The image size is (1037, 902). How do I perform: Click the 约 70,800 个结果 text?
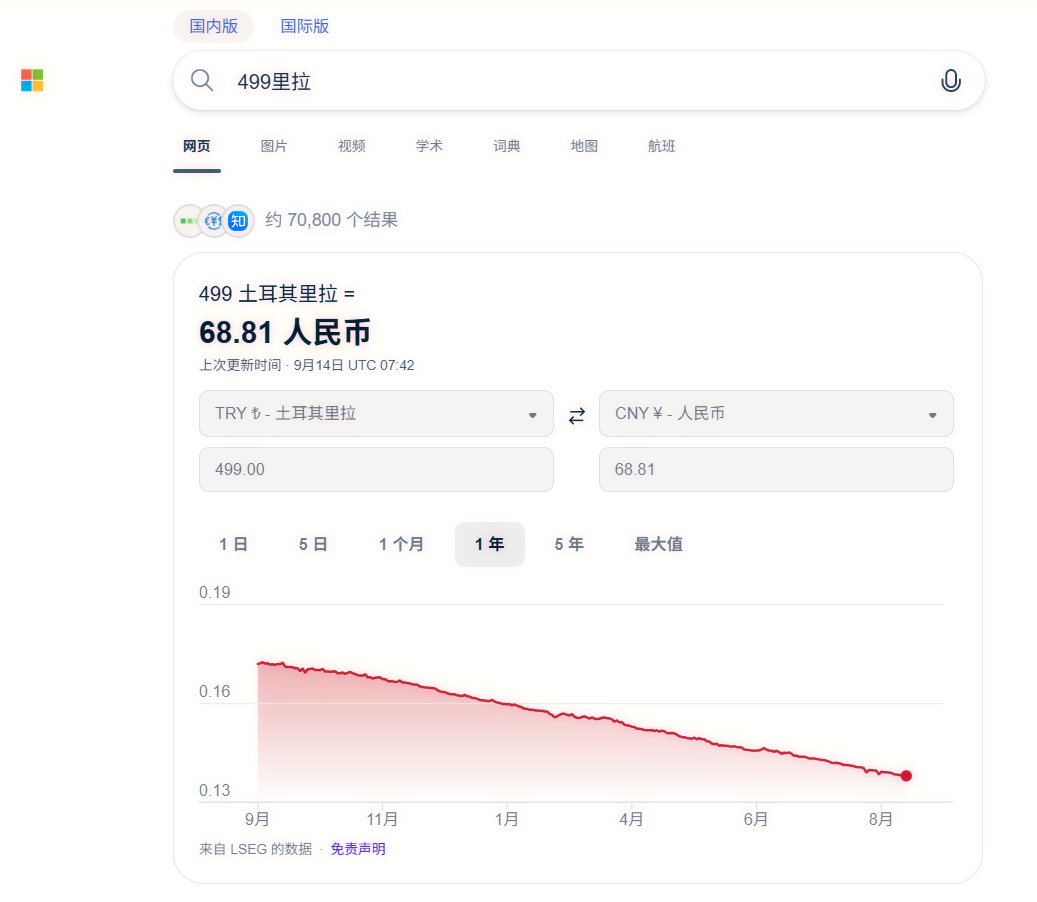(x=331, y=220)
